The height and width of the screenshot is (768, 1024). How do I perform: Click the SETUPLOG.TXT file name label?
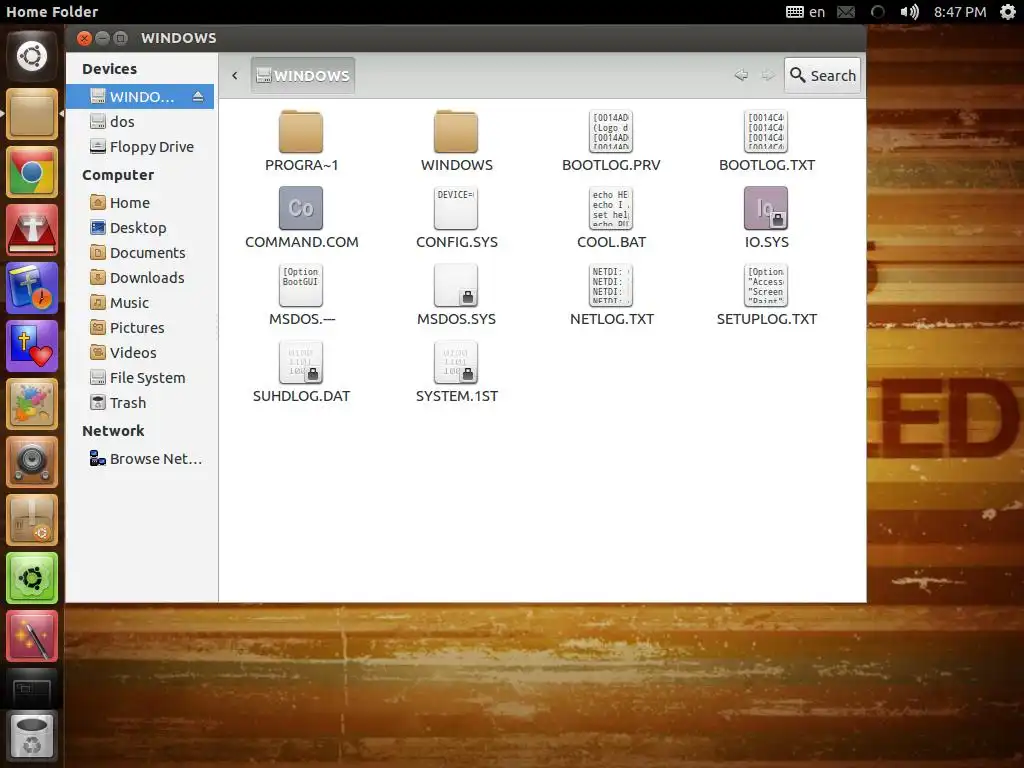click(x=767, y=319)
